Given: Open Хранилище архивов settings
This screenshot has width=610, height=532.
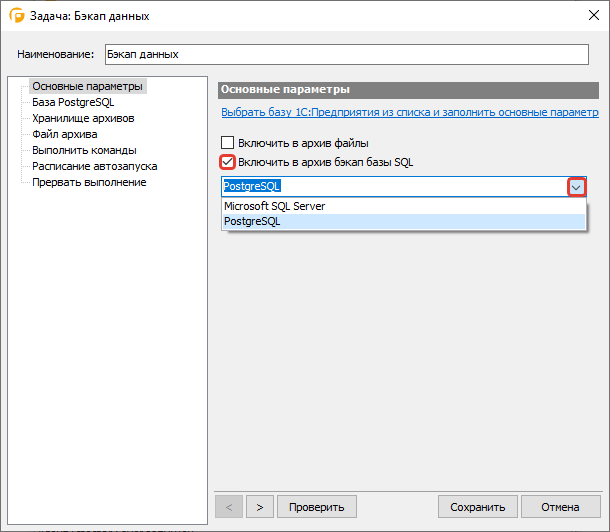Looking at the screenshot, I should point(83,118).
